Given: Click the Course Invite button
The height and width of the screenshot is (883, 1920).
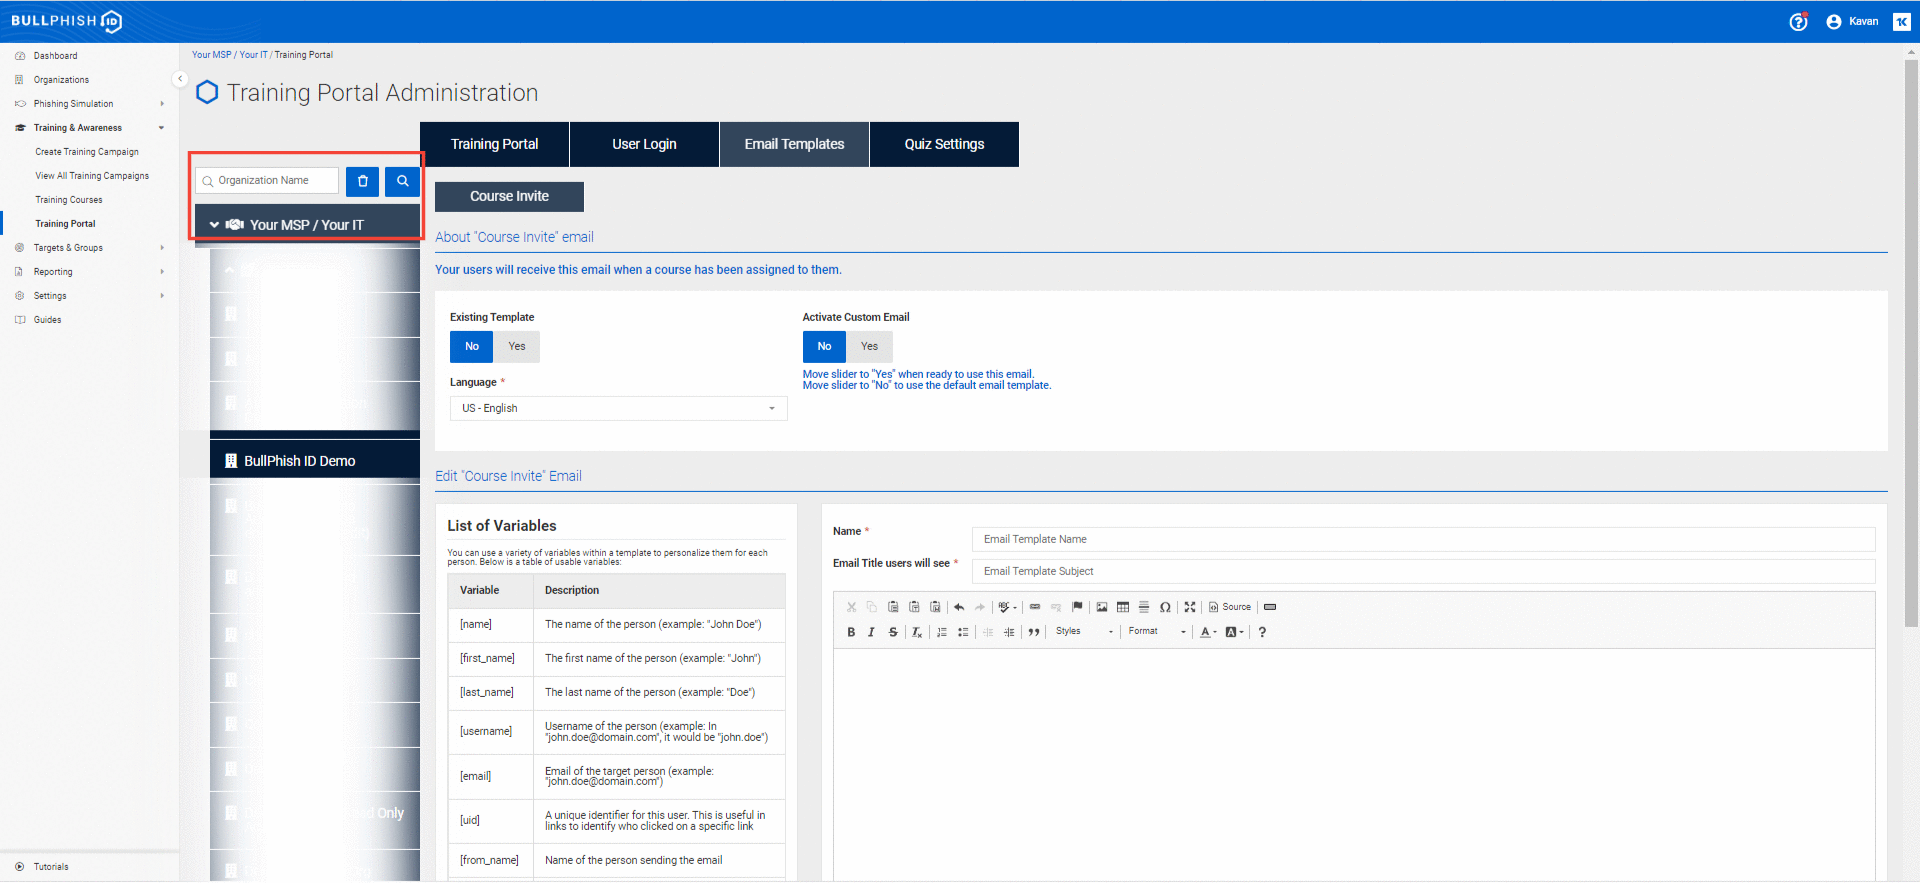Looking at the screenshot, I should point(509,197).
